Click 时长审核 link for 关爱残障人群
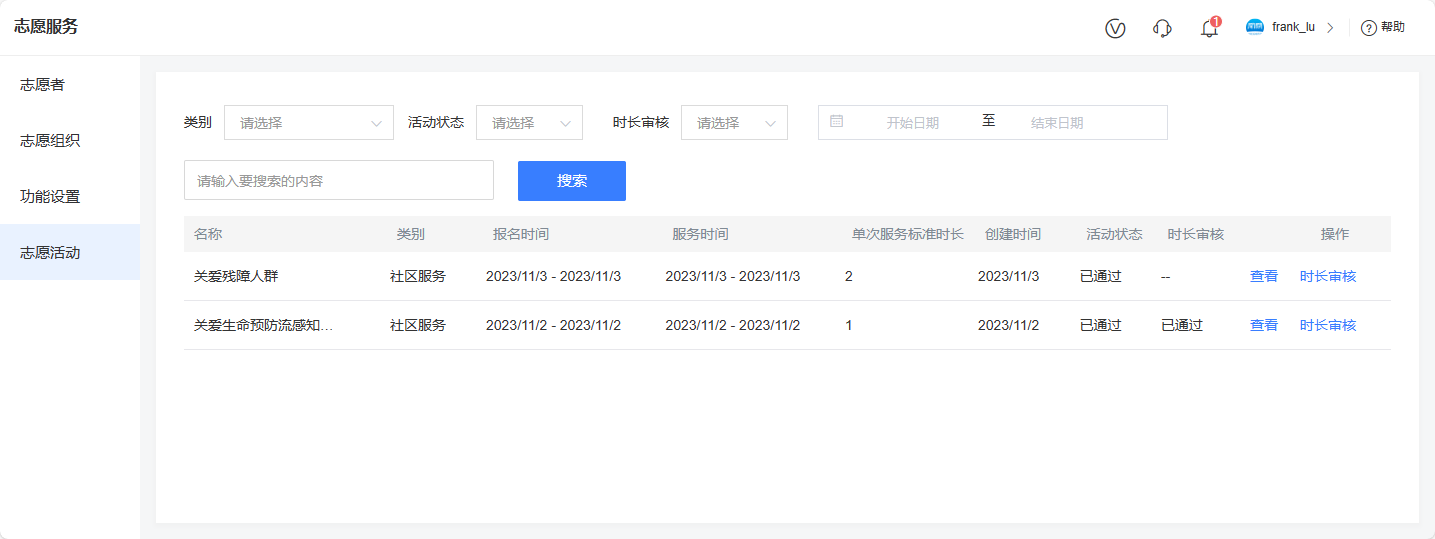 pyautogui.click(x=1328, y=276)
